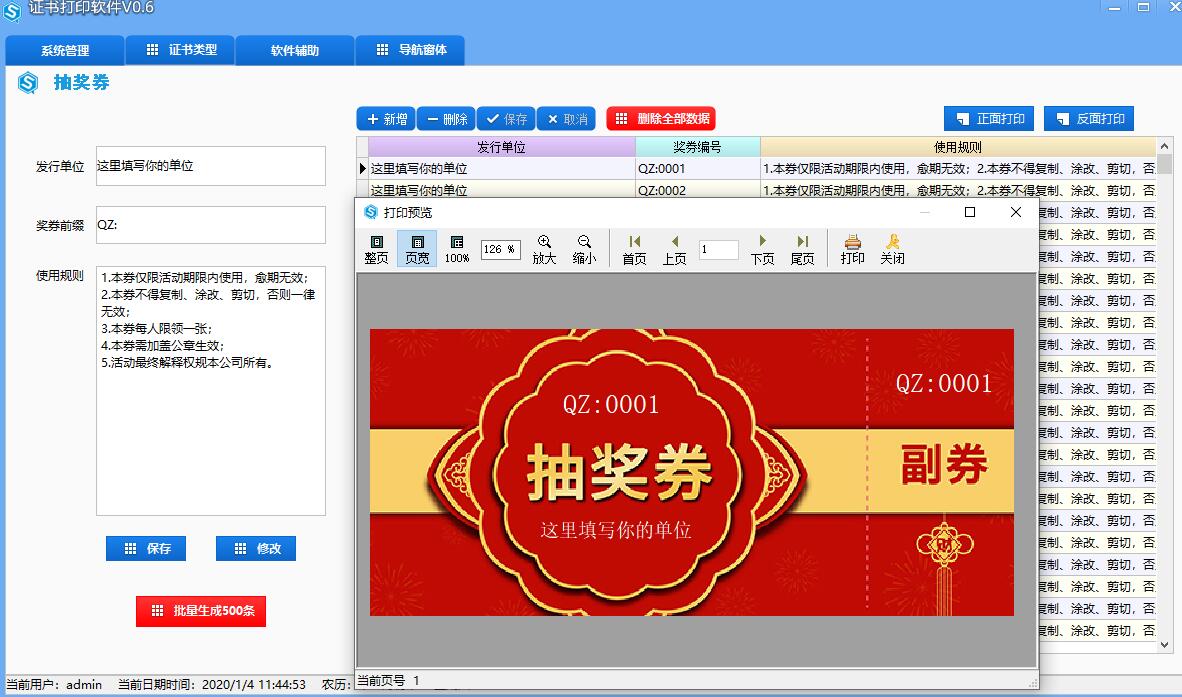Click the 取消 cancel button
Screen dimensions: 1182x697
[x=566, y=119]
